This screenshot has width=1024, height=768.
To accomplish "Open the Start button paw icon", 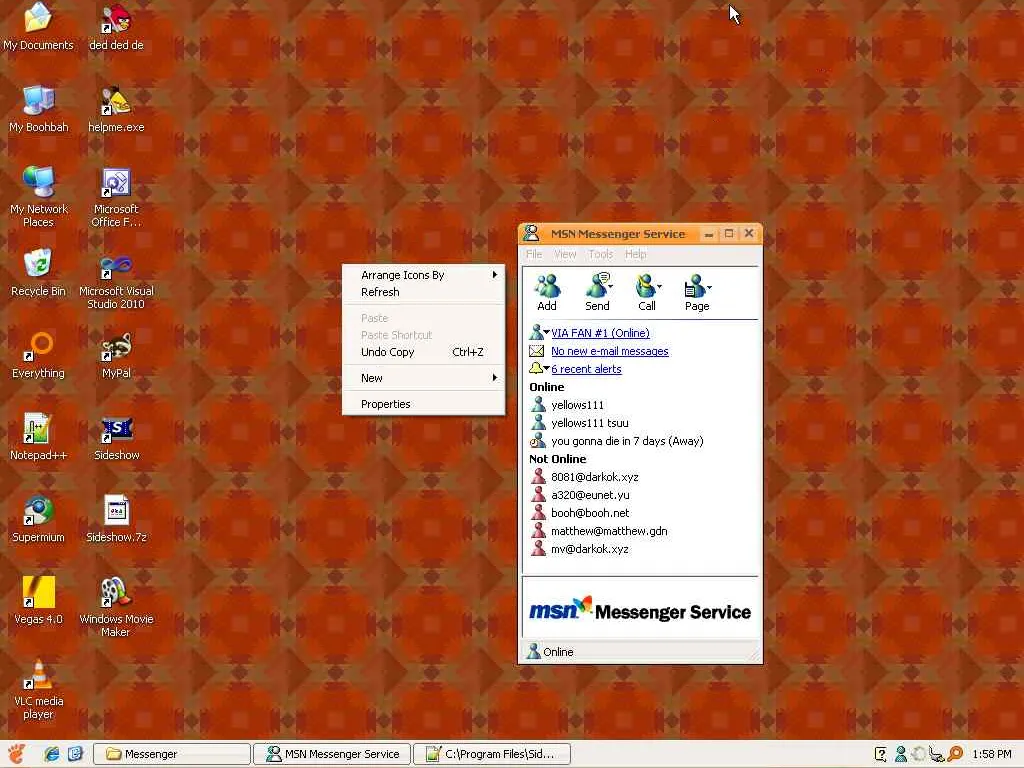I will [17, 754].
